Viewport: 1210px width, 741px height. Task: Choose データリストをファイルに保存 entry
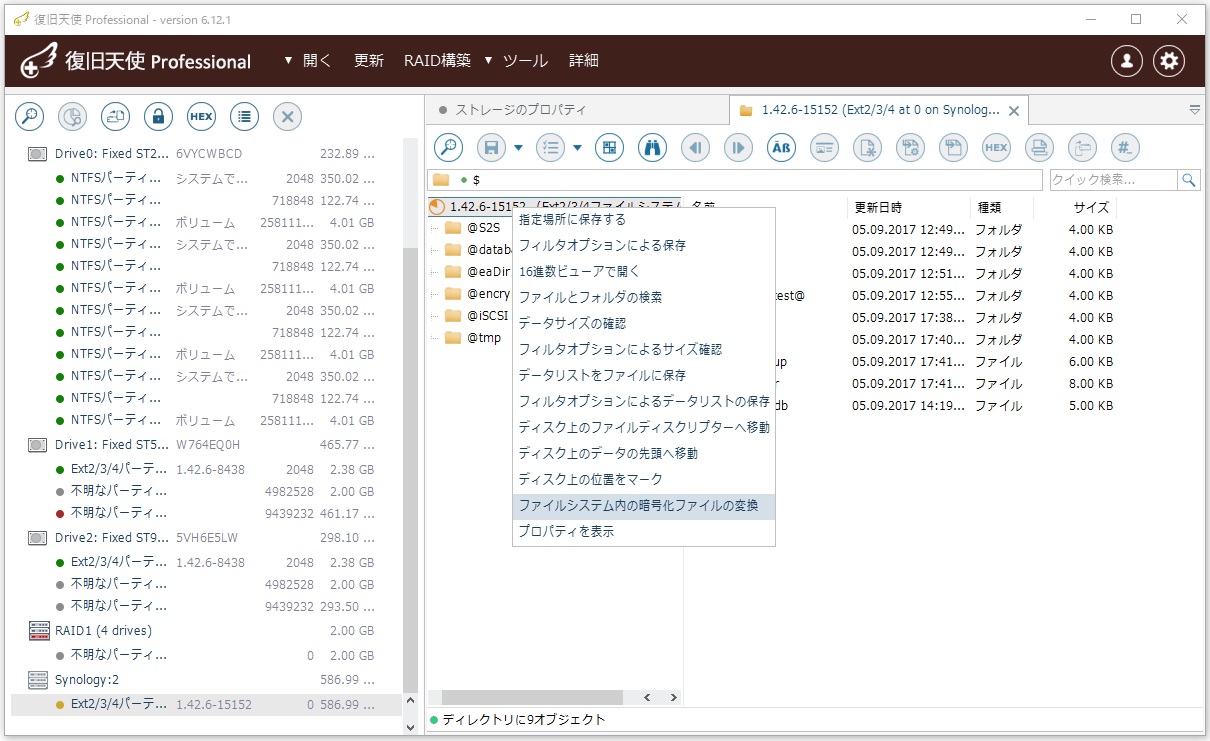(644, 375)
